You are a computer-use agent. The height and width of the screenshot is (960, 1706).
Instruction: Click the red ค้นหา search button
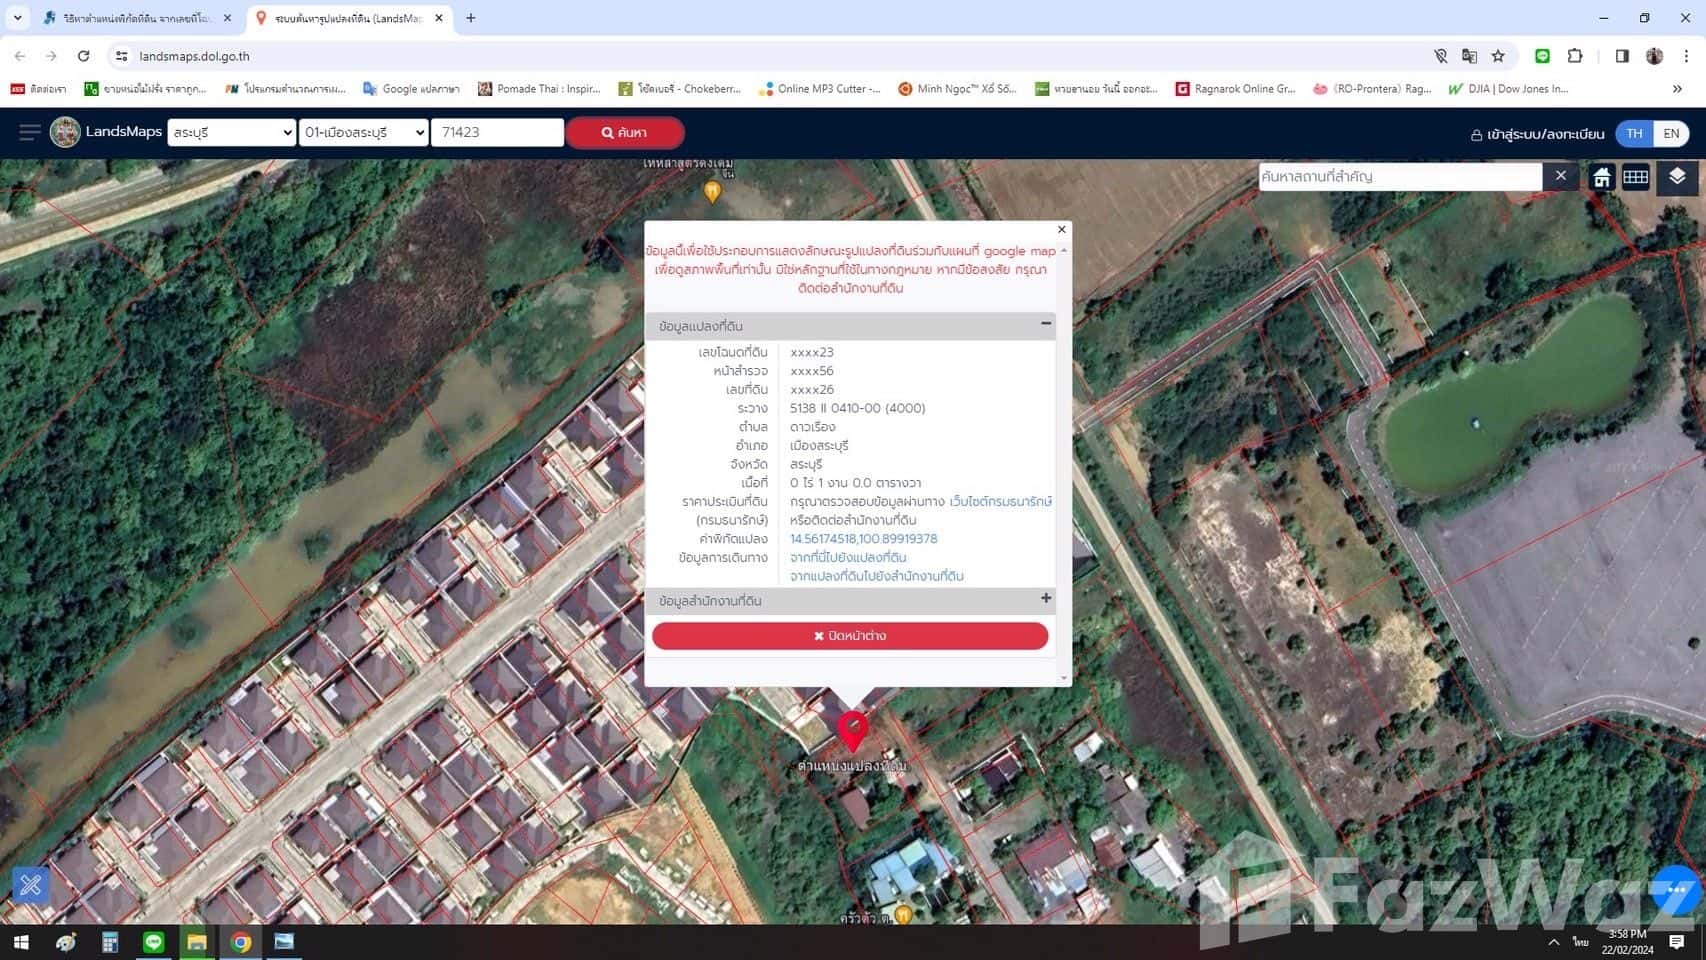point(625,132)
